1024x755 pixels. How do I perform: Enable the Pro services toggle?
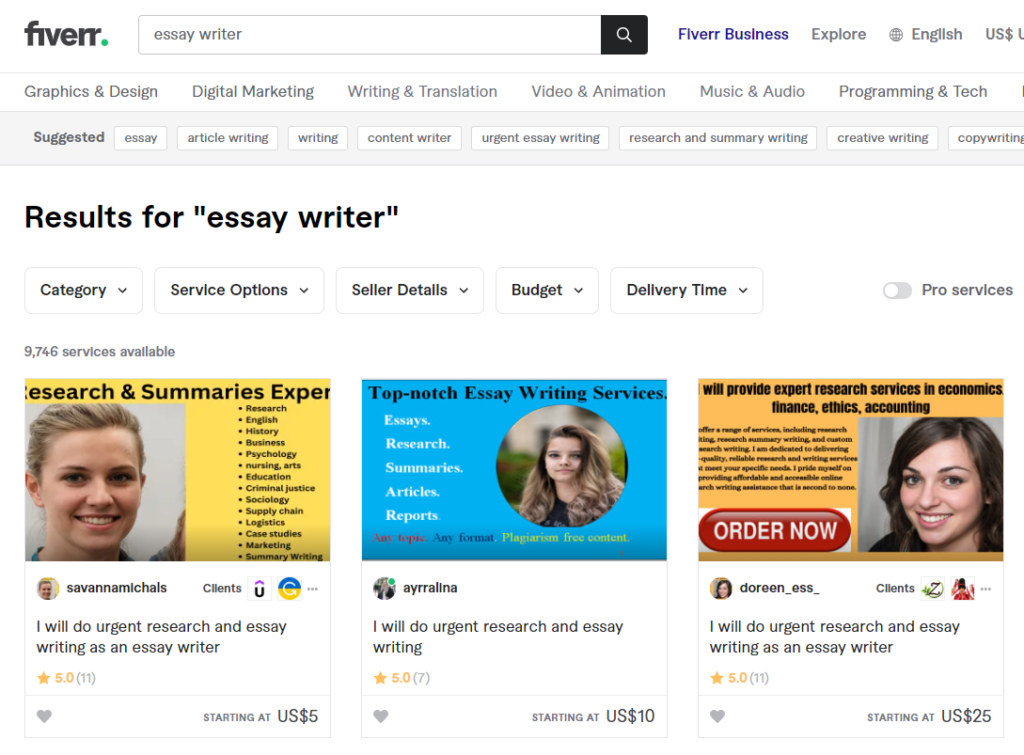click(897, 290)
